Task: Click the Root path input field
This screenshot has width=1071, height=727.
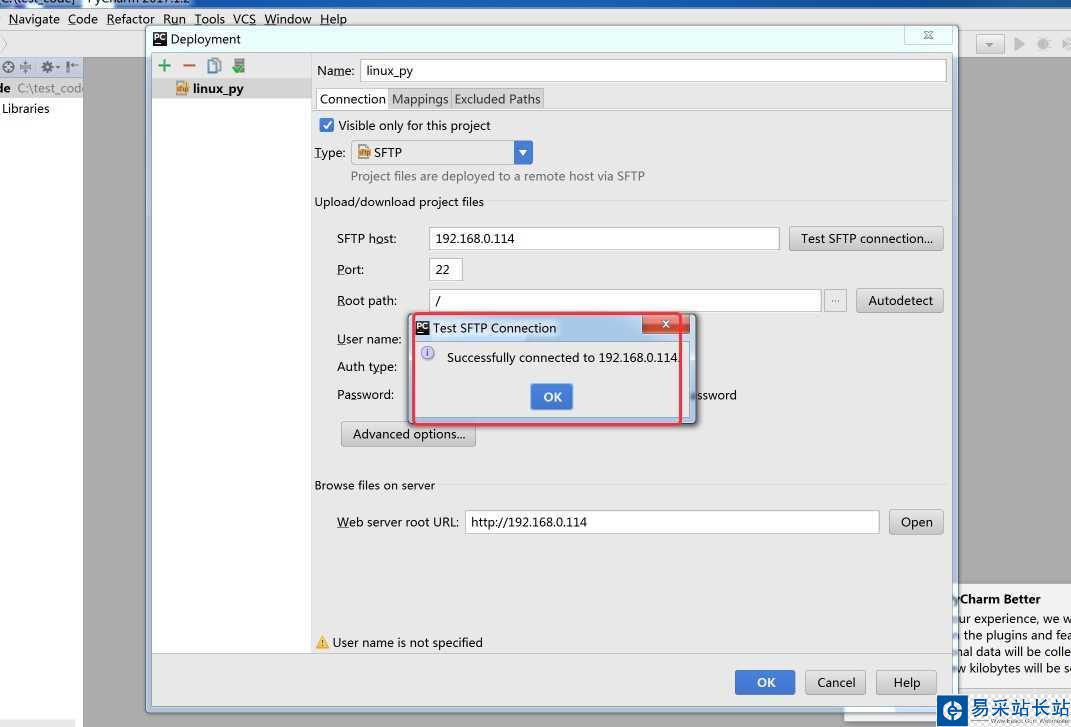Action: (x=625, y=301)
